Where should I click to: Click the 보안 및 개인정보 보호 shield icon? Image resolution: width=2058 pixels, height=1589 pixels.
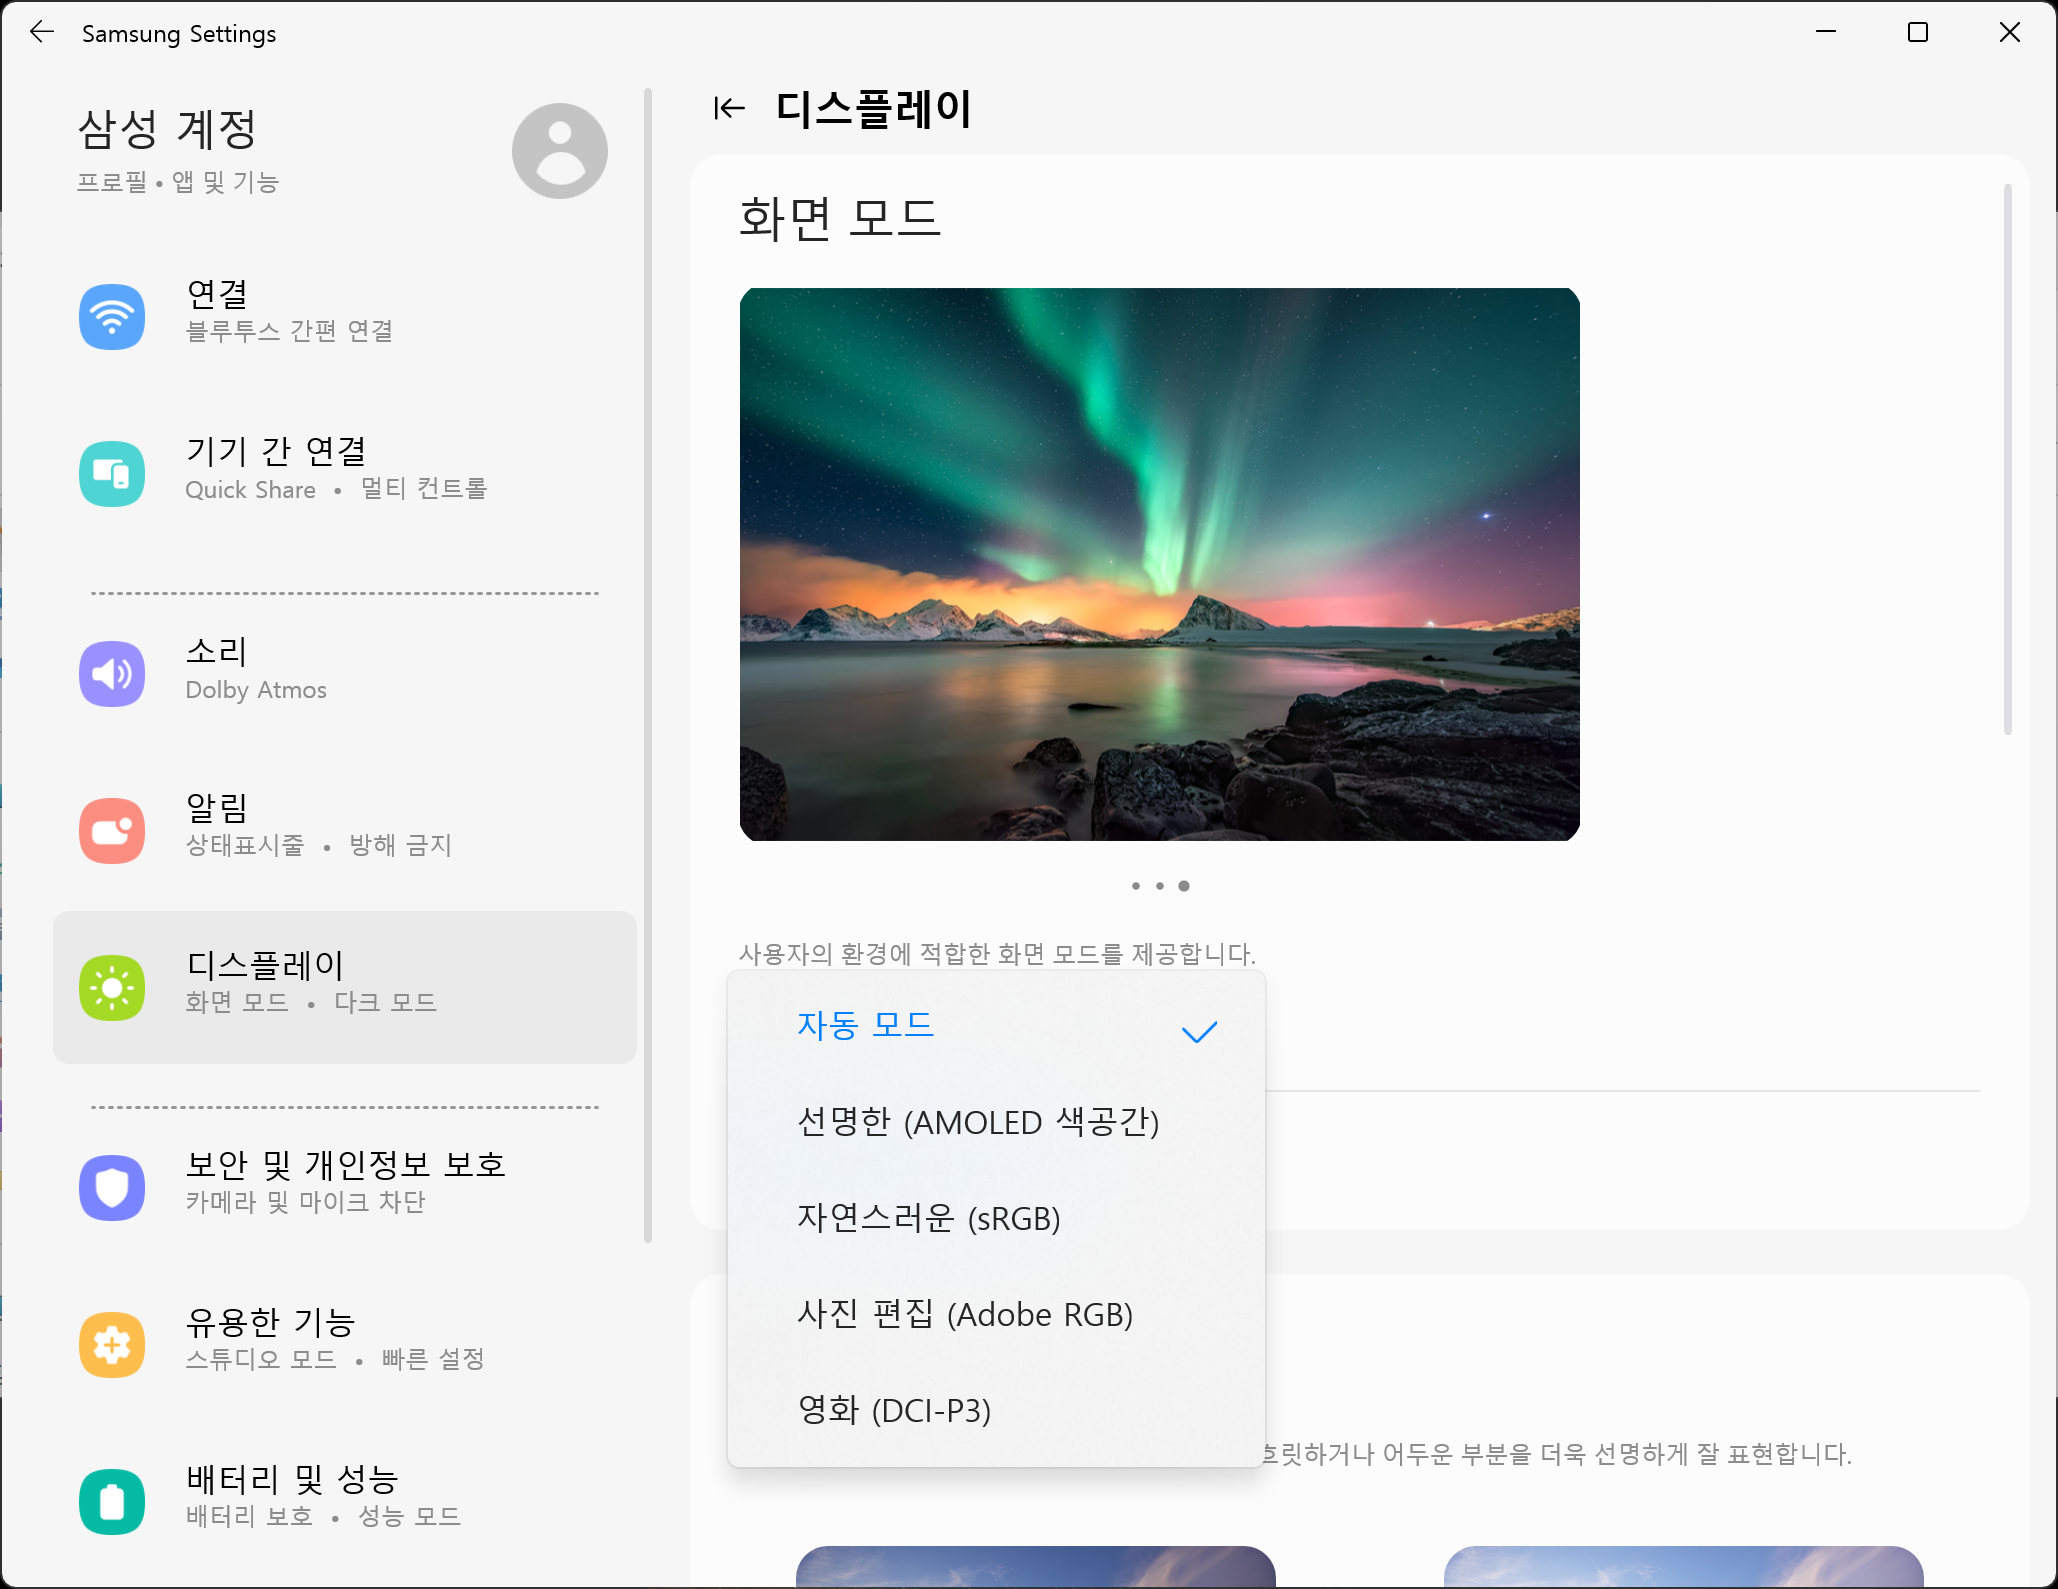tap(112, 1188)
